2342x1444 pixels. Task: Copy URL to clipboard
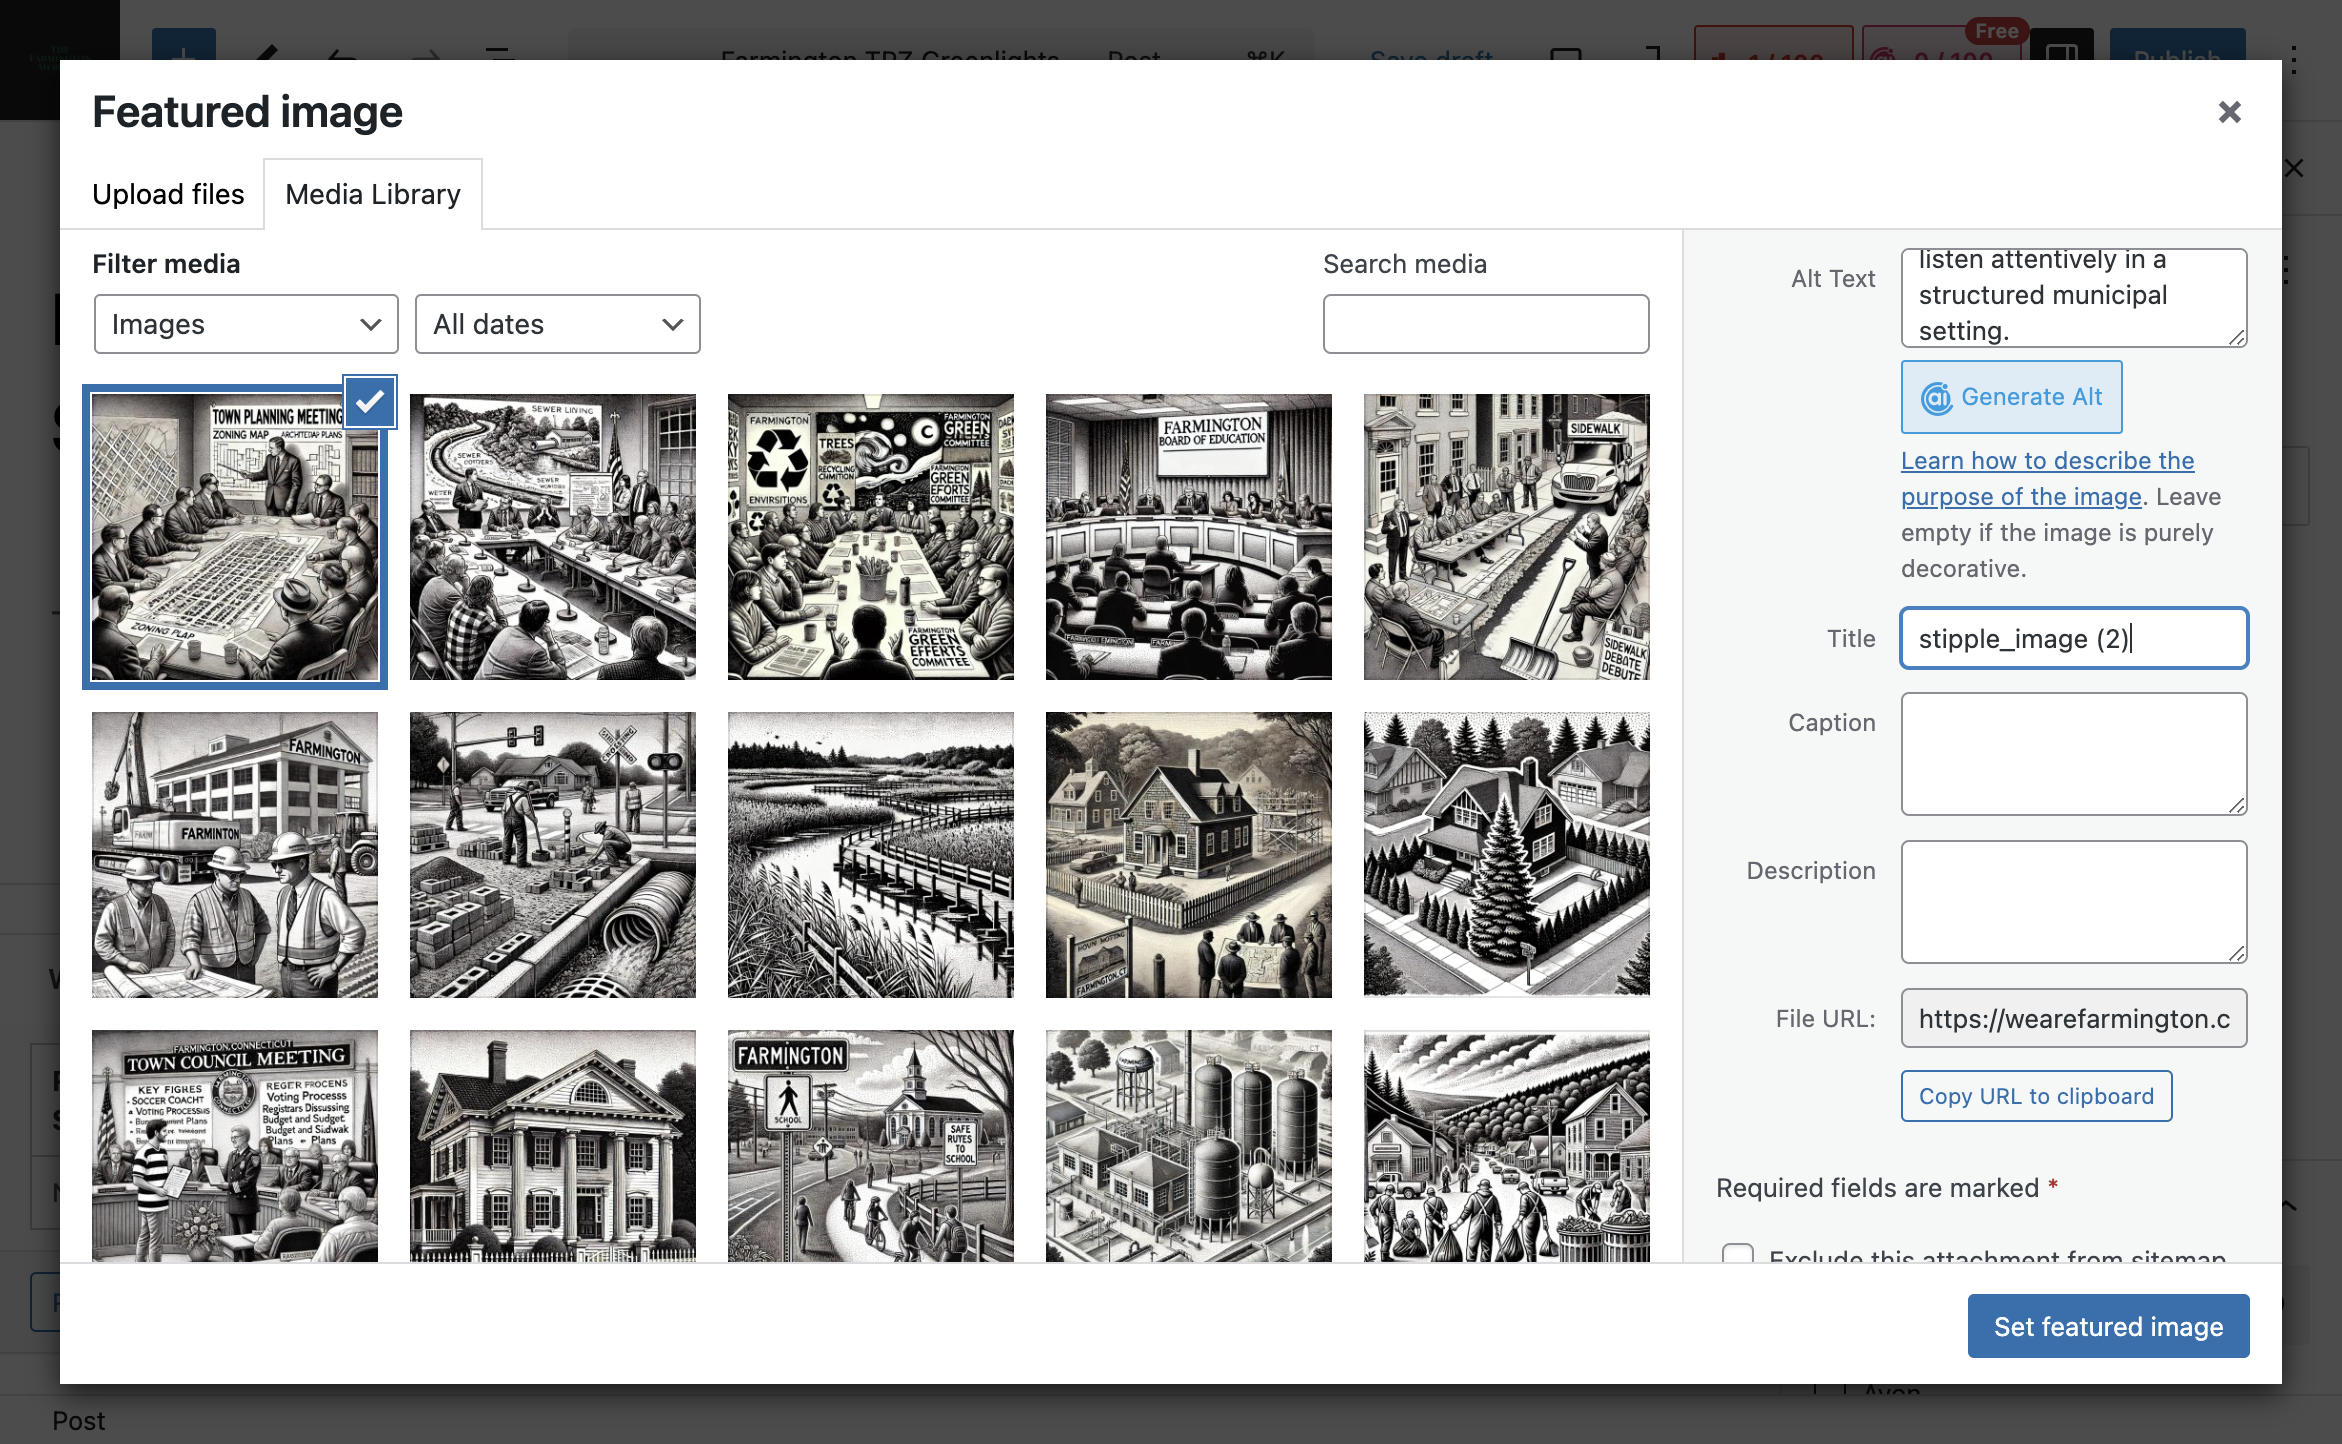pos(2036,1096)
